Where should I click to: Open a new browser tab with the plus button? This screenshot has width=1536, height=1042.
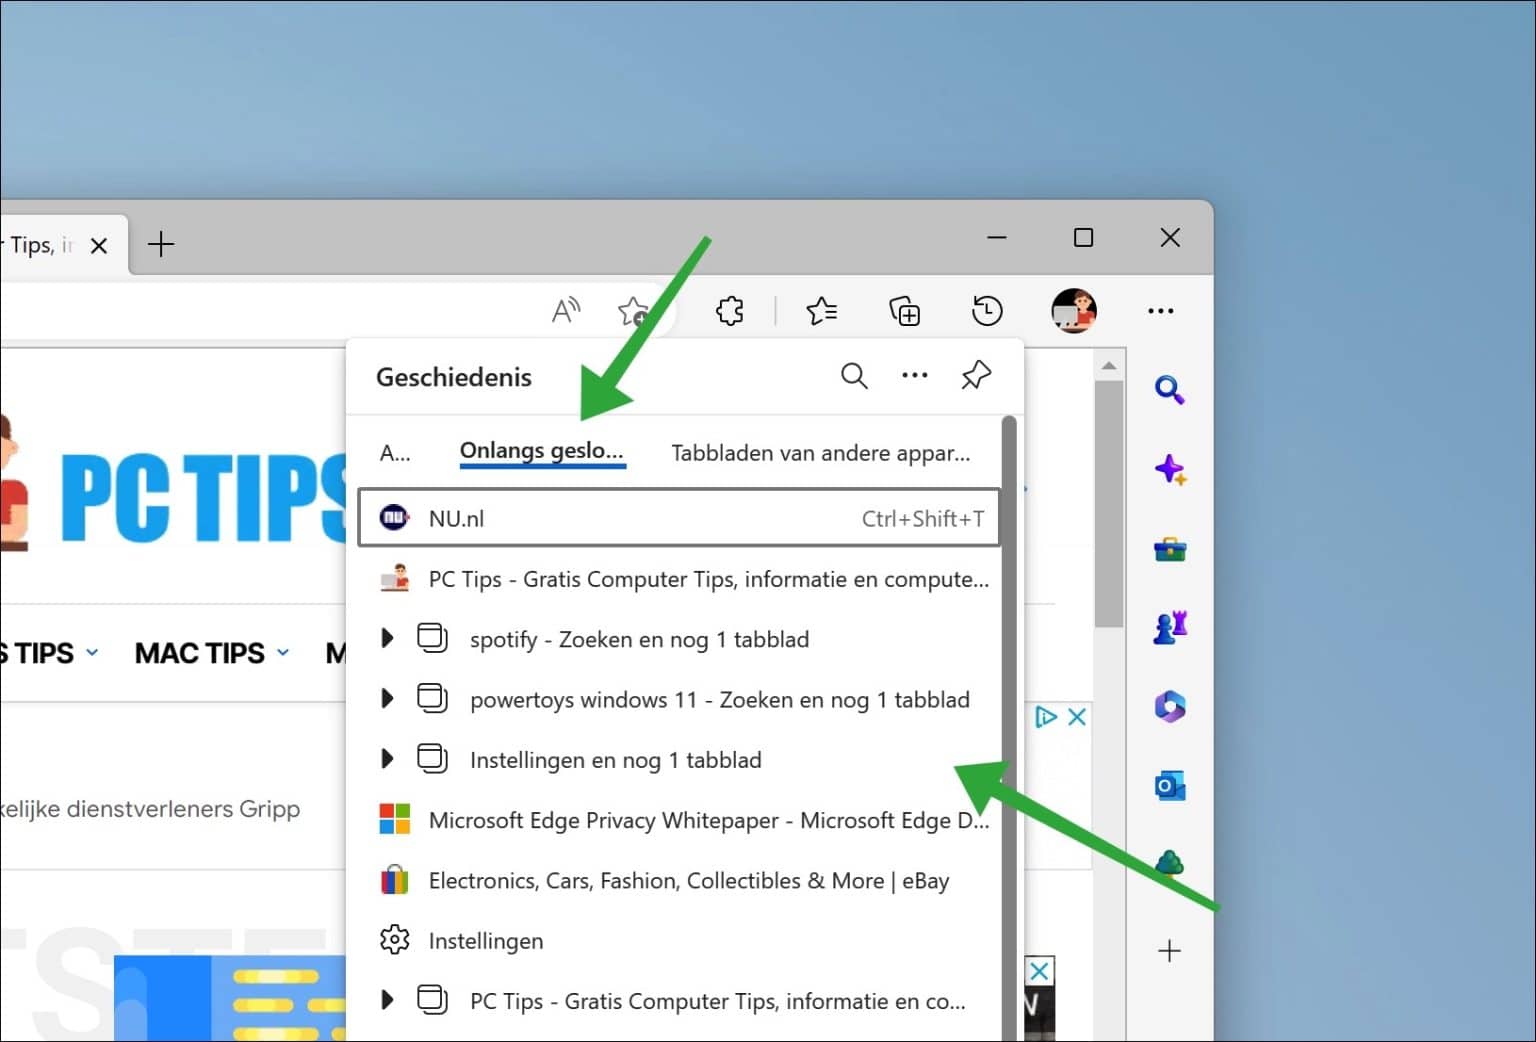161,244
